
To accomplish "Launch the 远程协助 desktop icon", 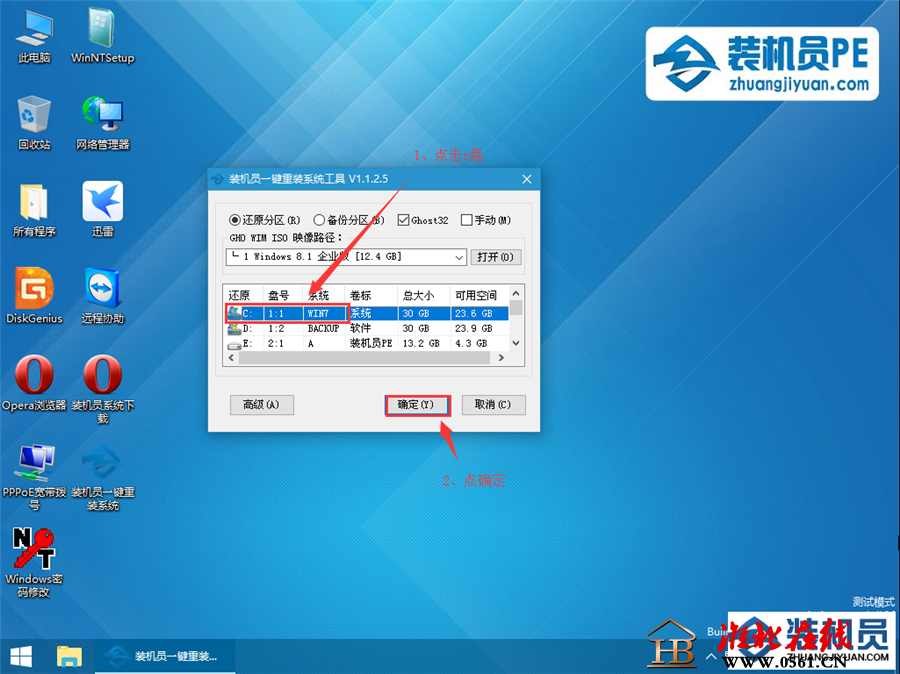I will point(103,296).
